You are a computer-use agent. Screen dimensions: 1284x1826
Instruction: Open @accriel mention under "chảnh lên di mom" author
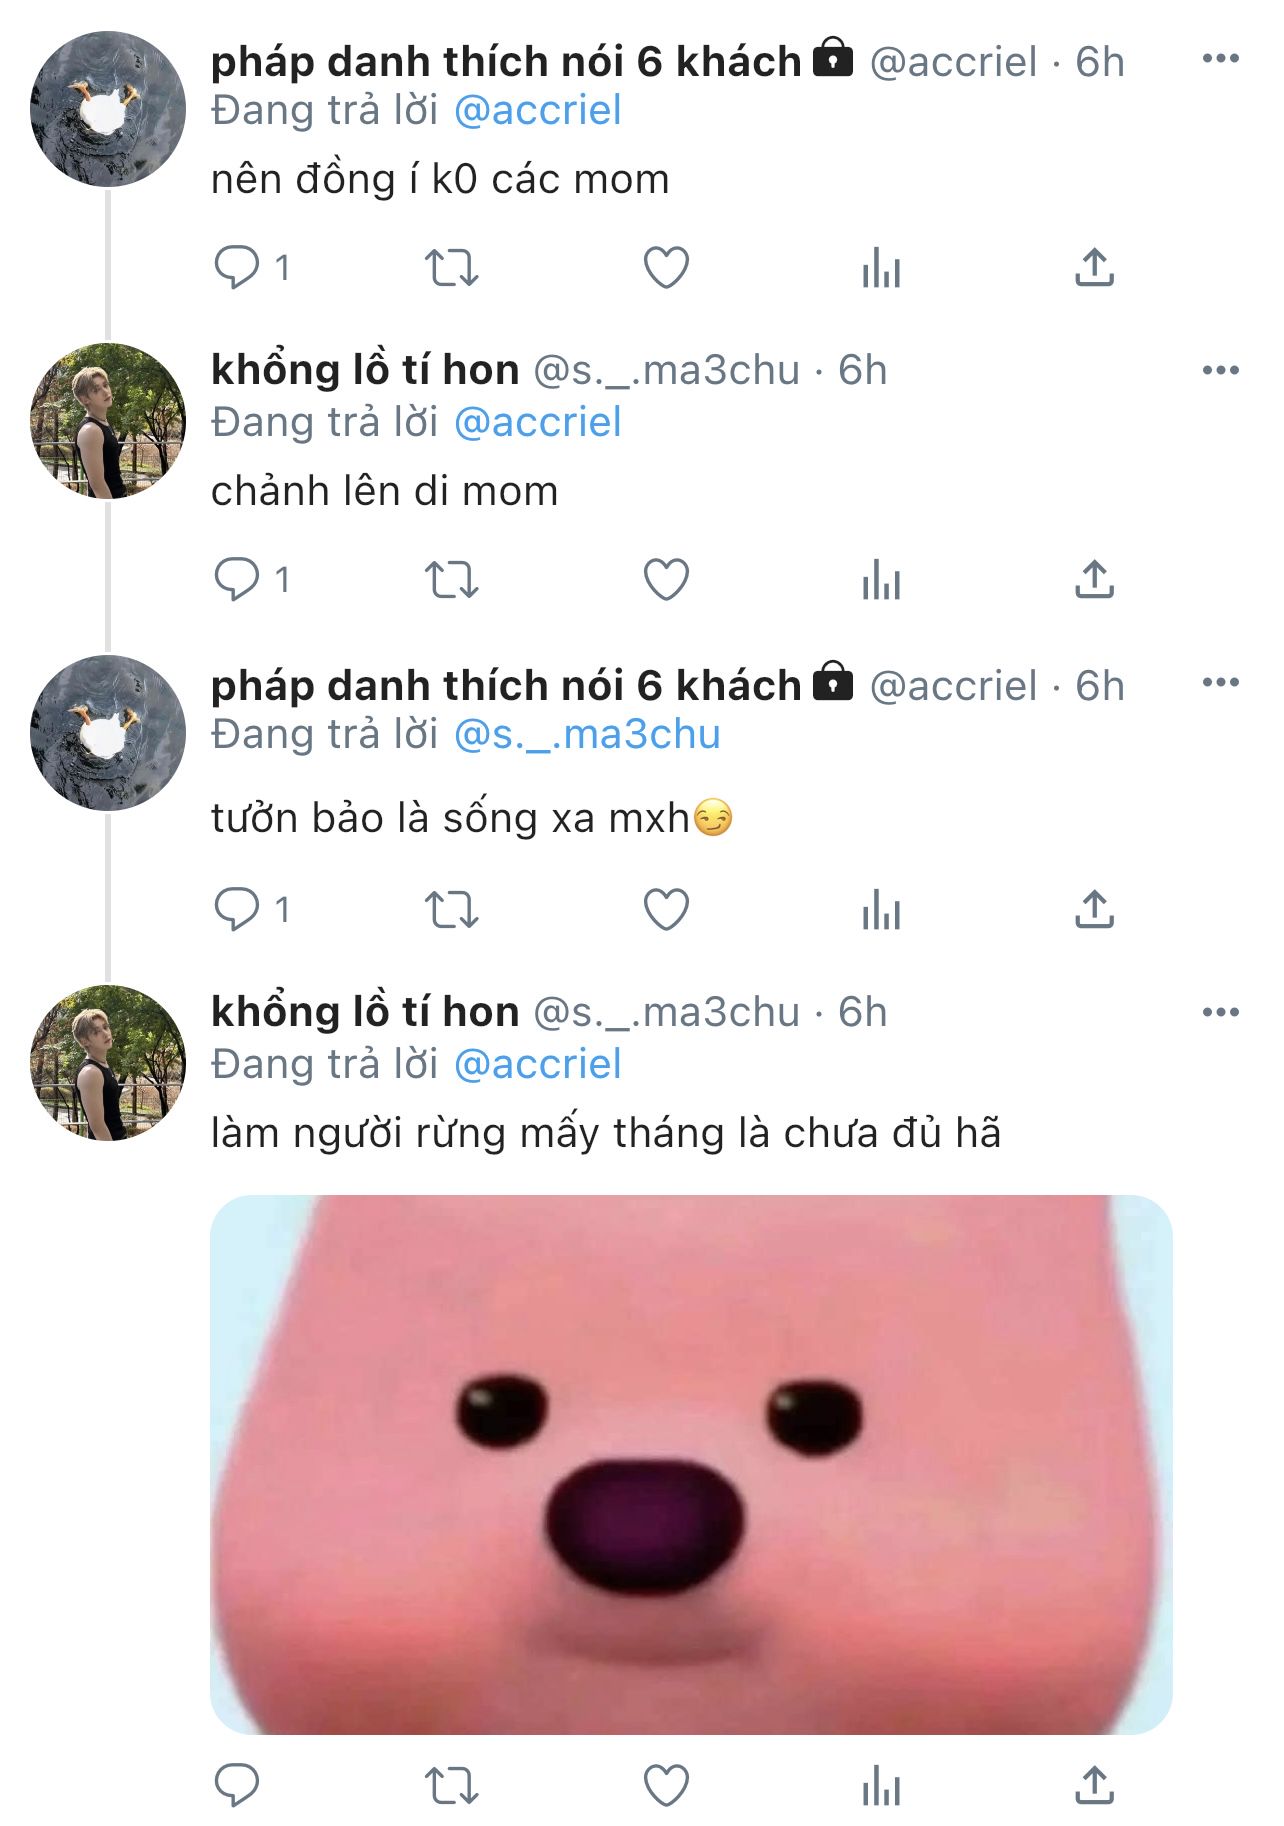538,423
